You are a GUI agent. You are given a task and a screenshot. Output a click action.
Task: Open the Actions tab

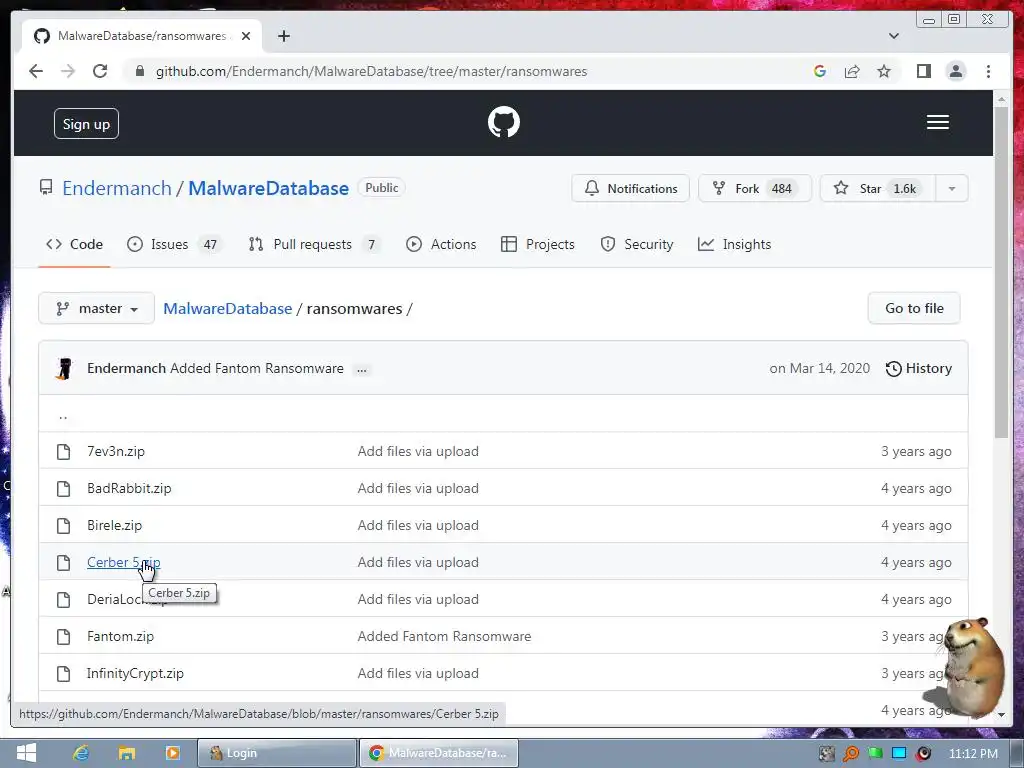point(441,244)
